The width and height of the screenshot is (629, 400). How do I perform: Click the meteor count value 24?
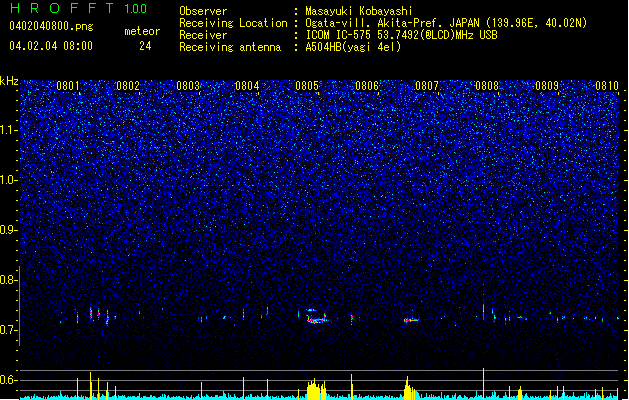[145, 46]
